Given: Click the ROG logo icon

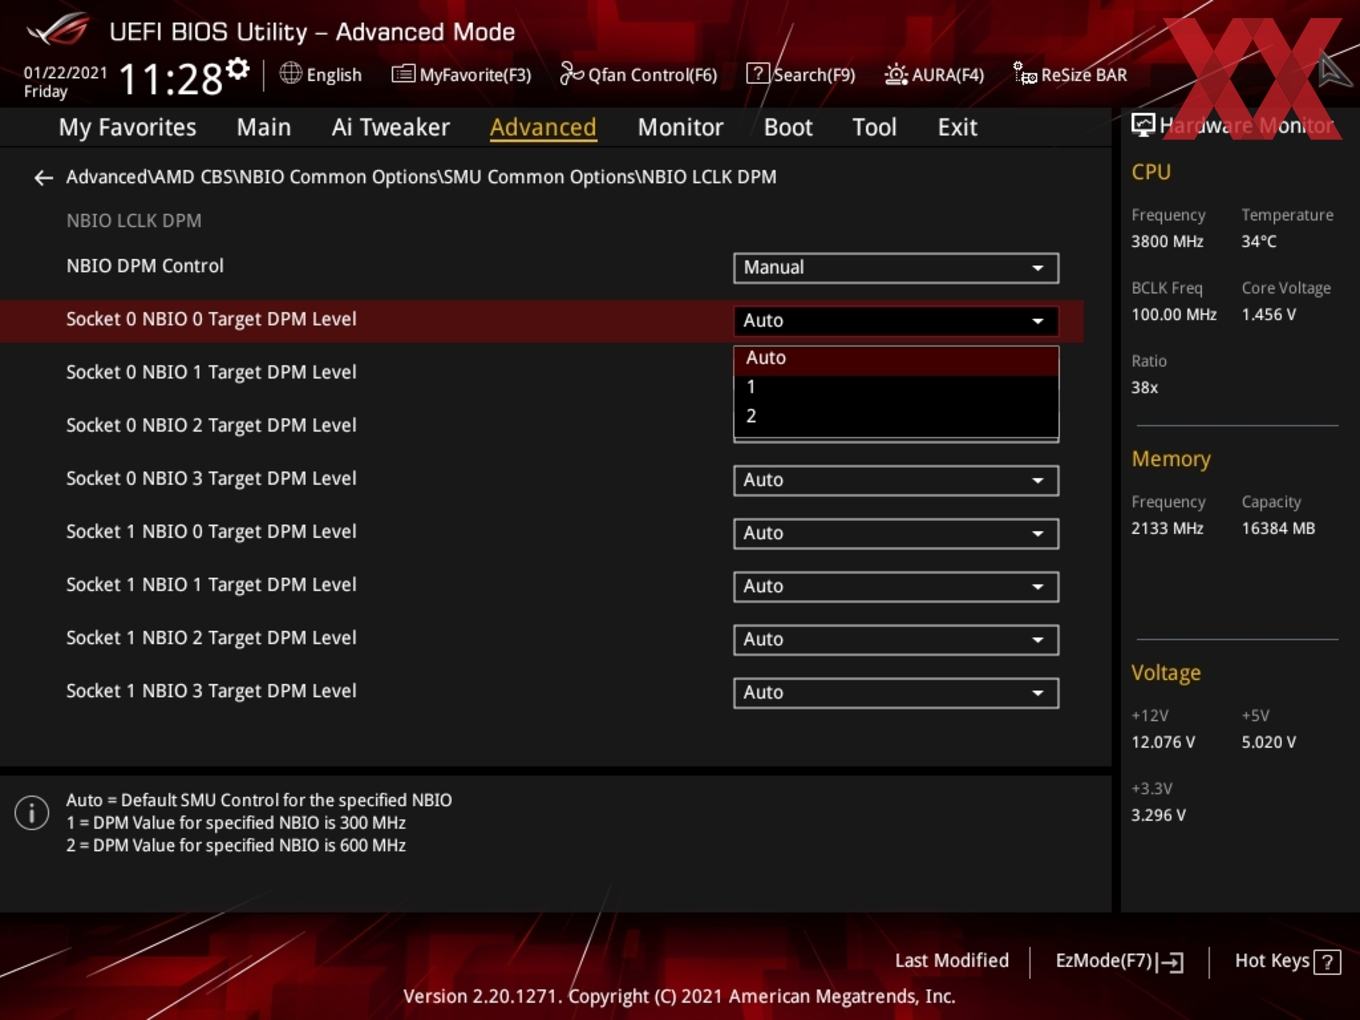Looking at the screenshot, I should pos(57,30).
